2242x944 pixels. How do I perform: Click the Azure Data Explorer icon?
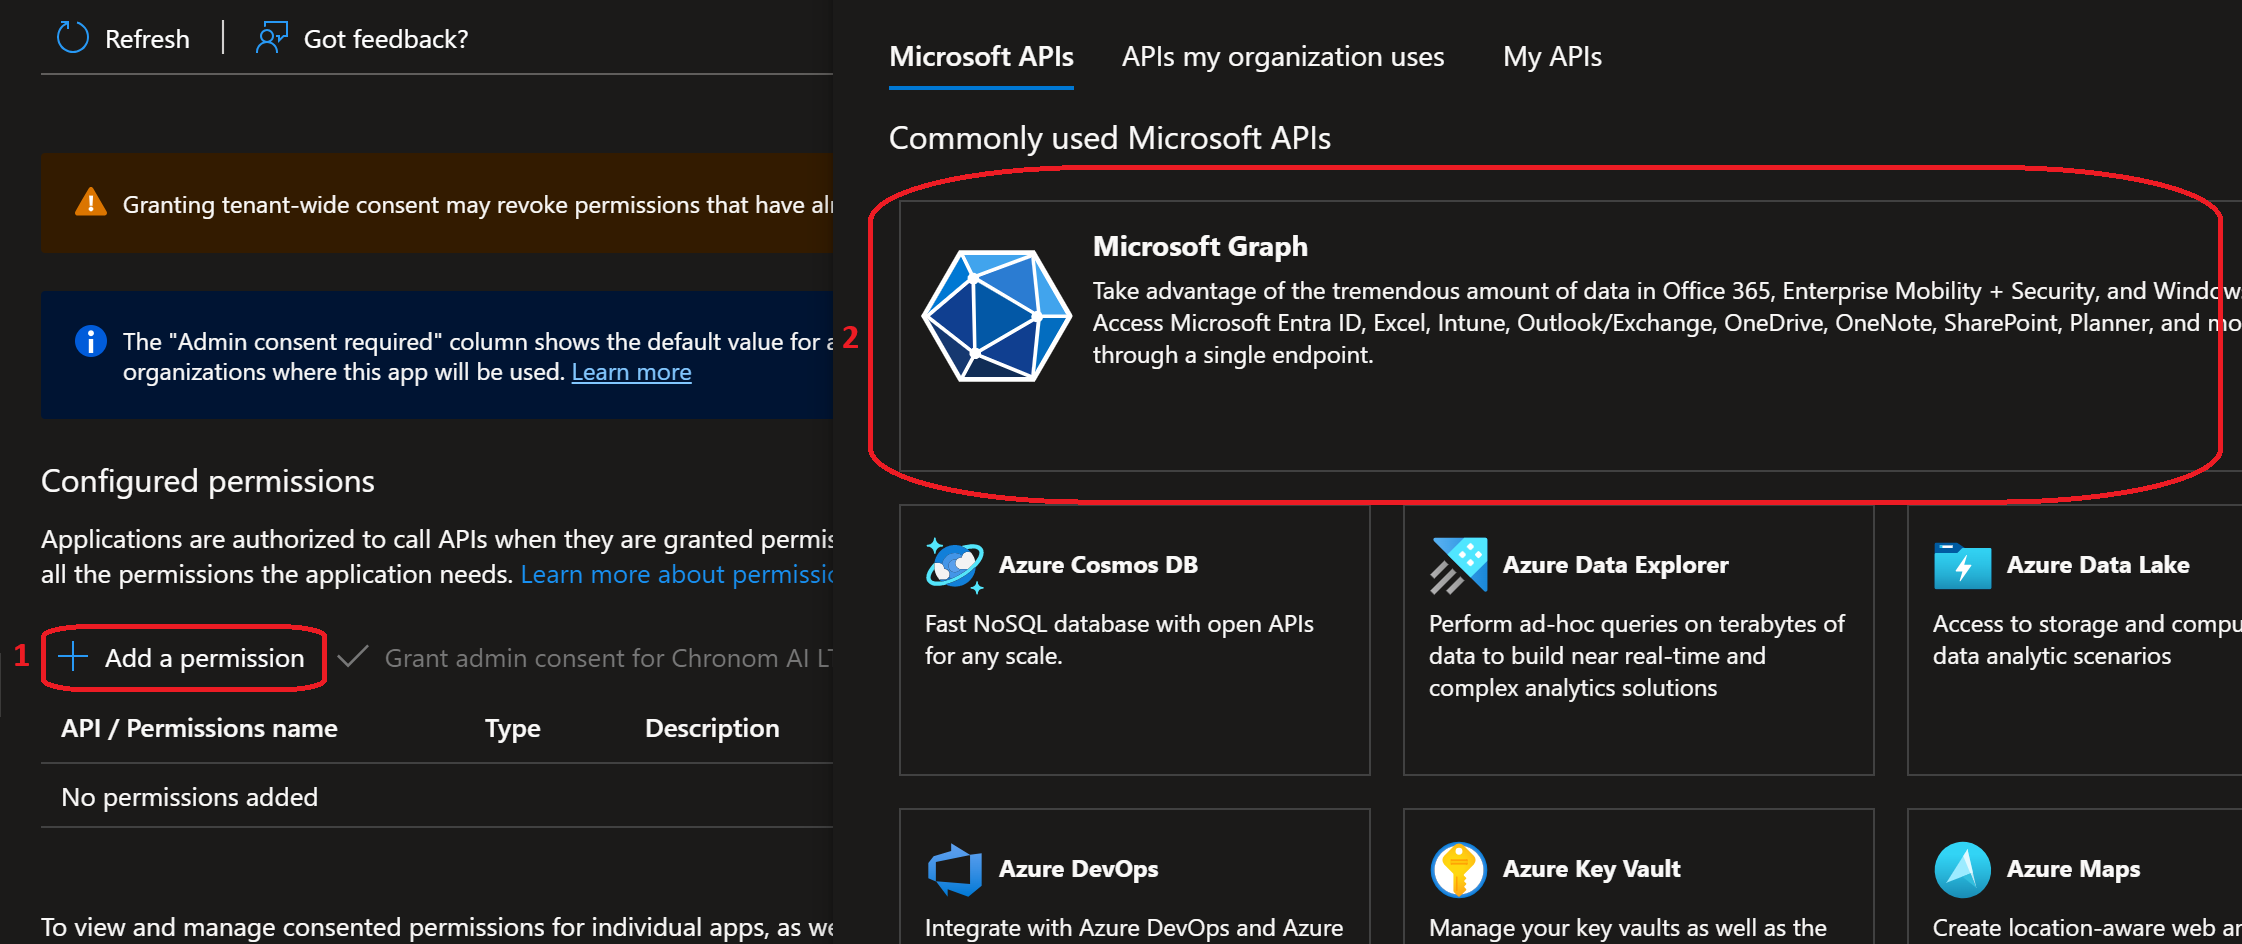click(1458, 565)
